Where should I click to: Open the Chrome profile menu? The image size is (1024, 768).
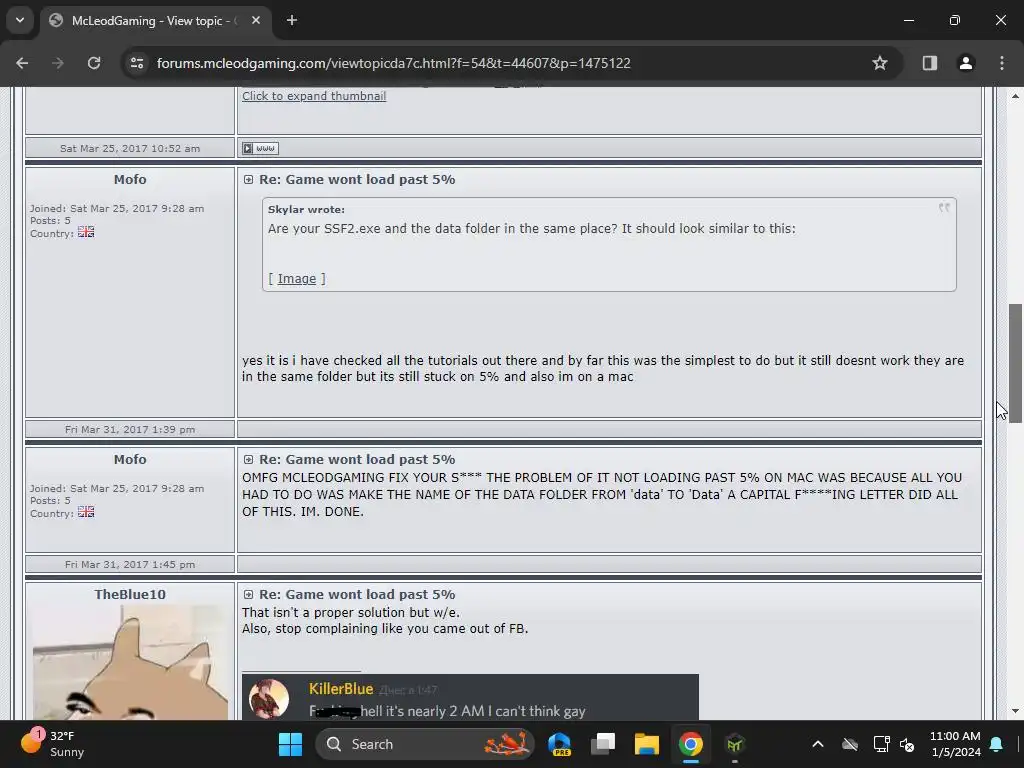(x=966, y=63)
